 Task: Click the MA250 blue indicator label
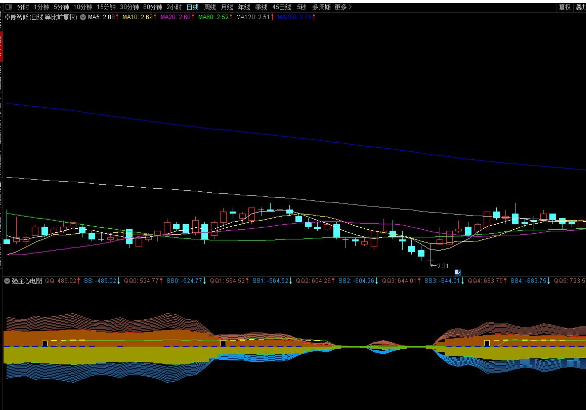pos(296,17)
